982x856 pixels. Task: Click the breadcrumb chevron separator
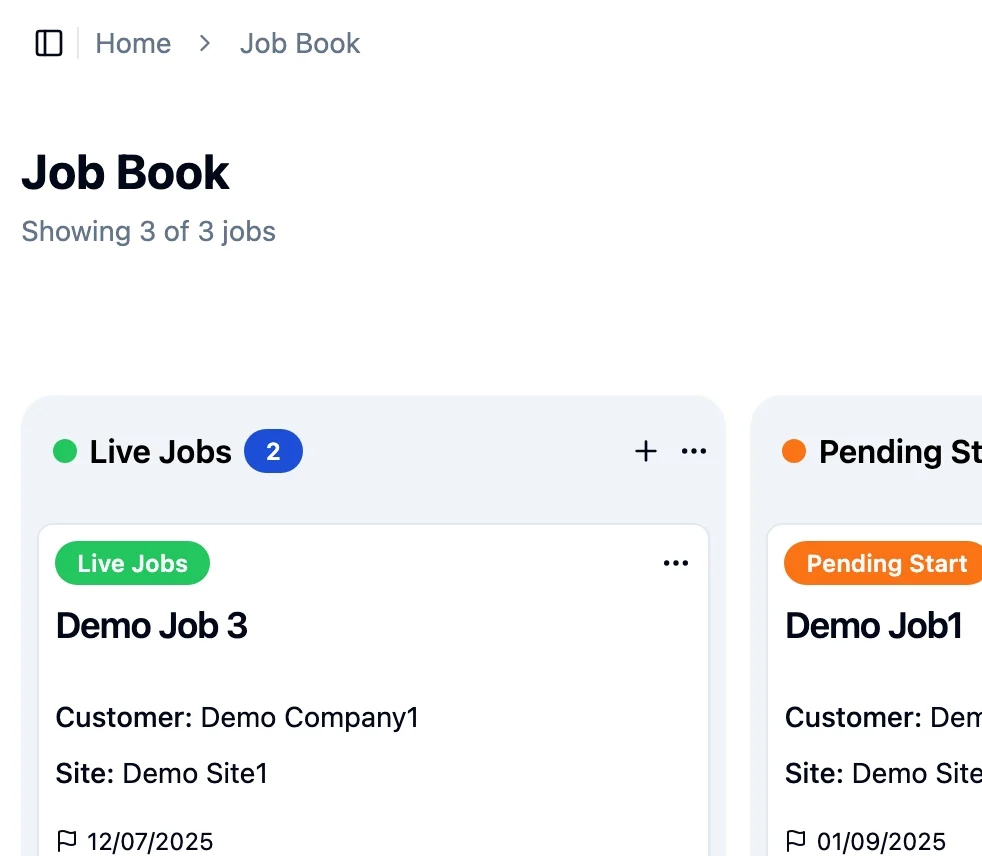205,43
